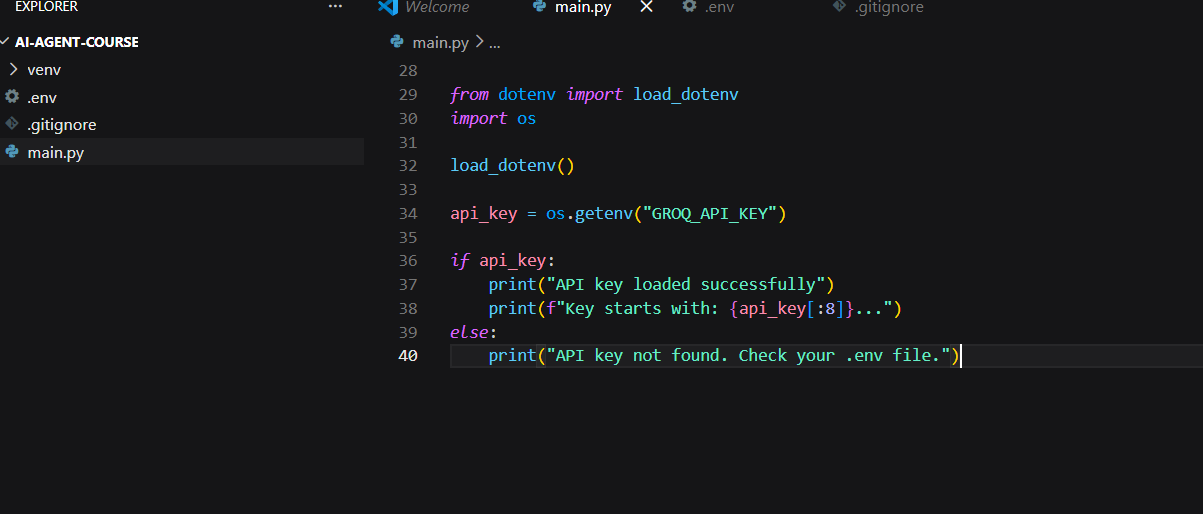The height and width of the screenshot is (514, 1203).
Task: Click the git icon on .gitignore tab
Action: [839, 7]
